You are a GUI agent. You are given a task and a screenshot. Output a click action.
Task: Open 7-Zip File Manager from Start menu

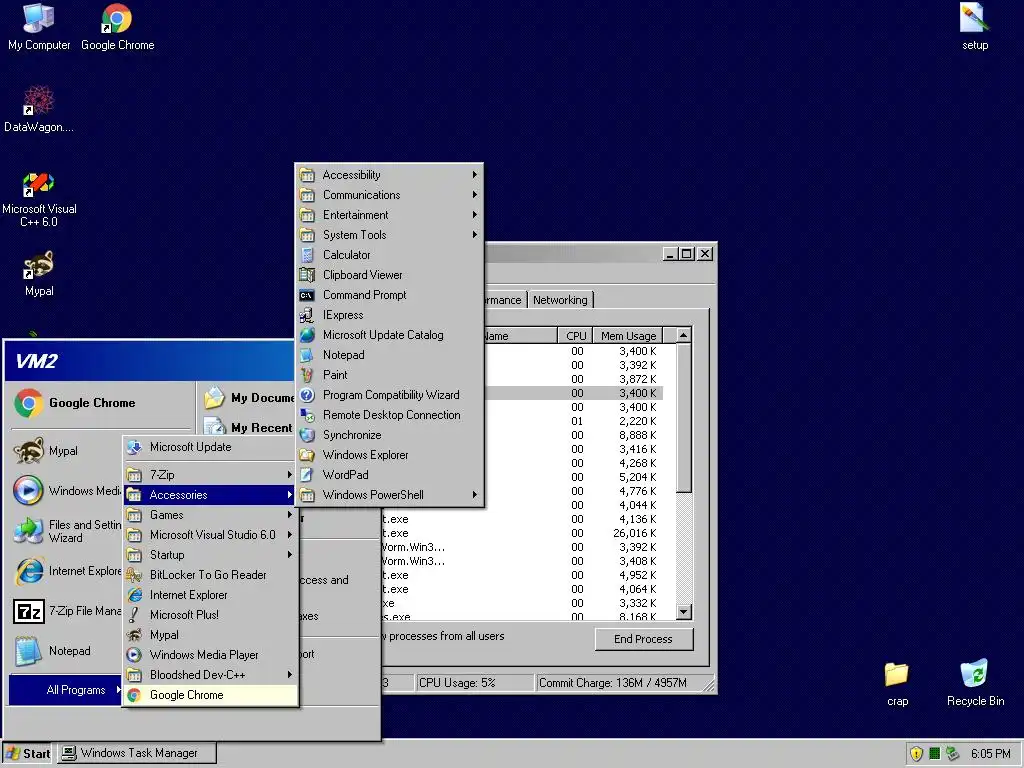(65, 611)
